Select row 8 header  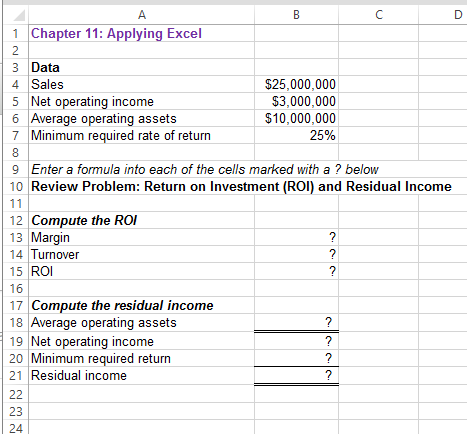(15, 152)
